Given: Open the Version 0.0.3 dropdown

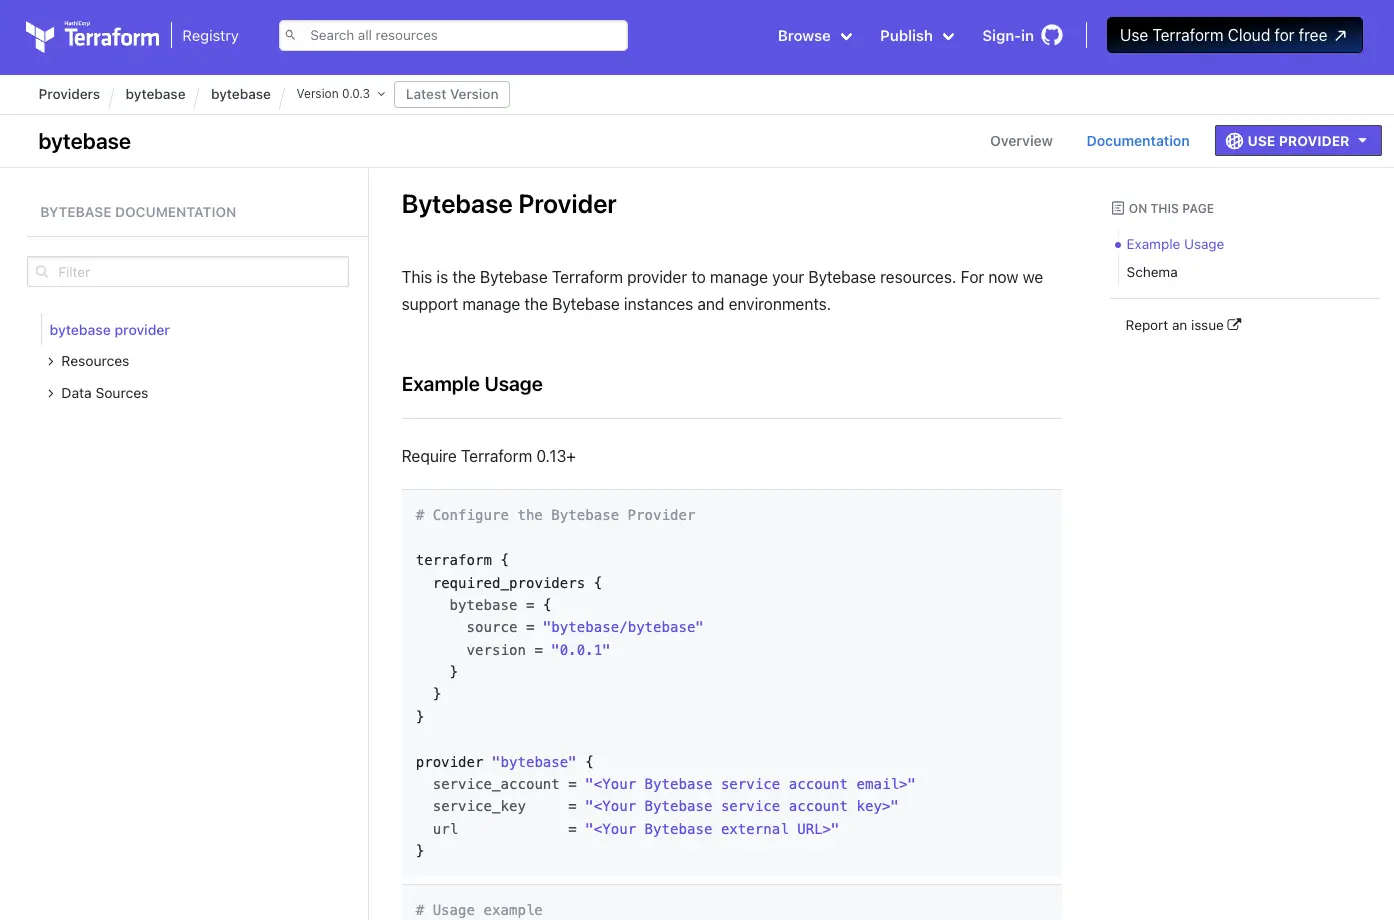Looking at the screenshot, I should [x=340, y=94].
